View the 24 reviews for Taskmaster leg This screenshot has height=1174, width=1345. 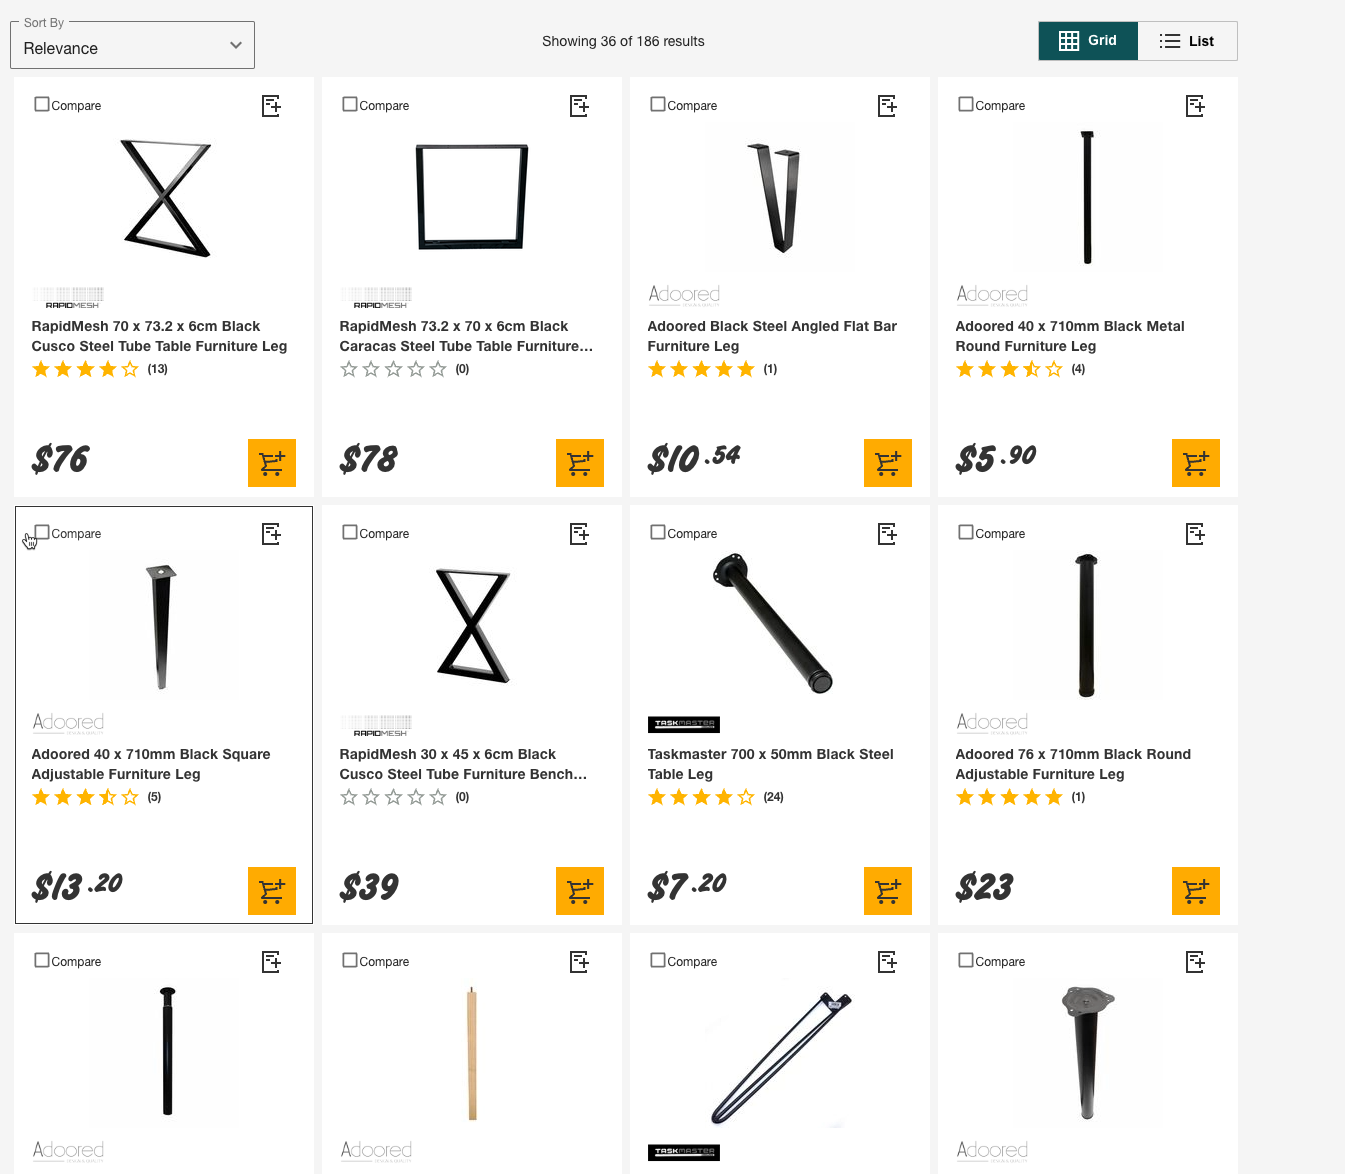pyautogui.click(x=773, y=797)
